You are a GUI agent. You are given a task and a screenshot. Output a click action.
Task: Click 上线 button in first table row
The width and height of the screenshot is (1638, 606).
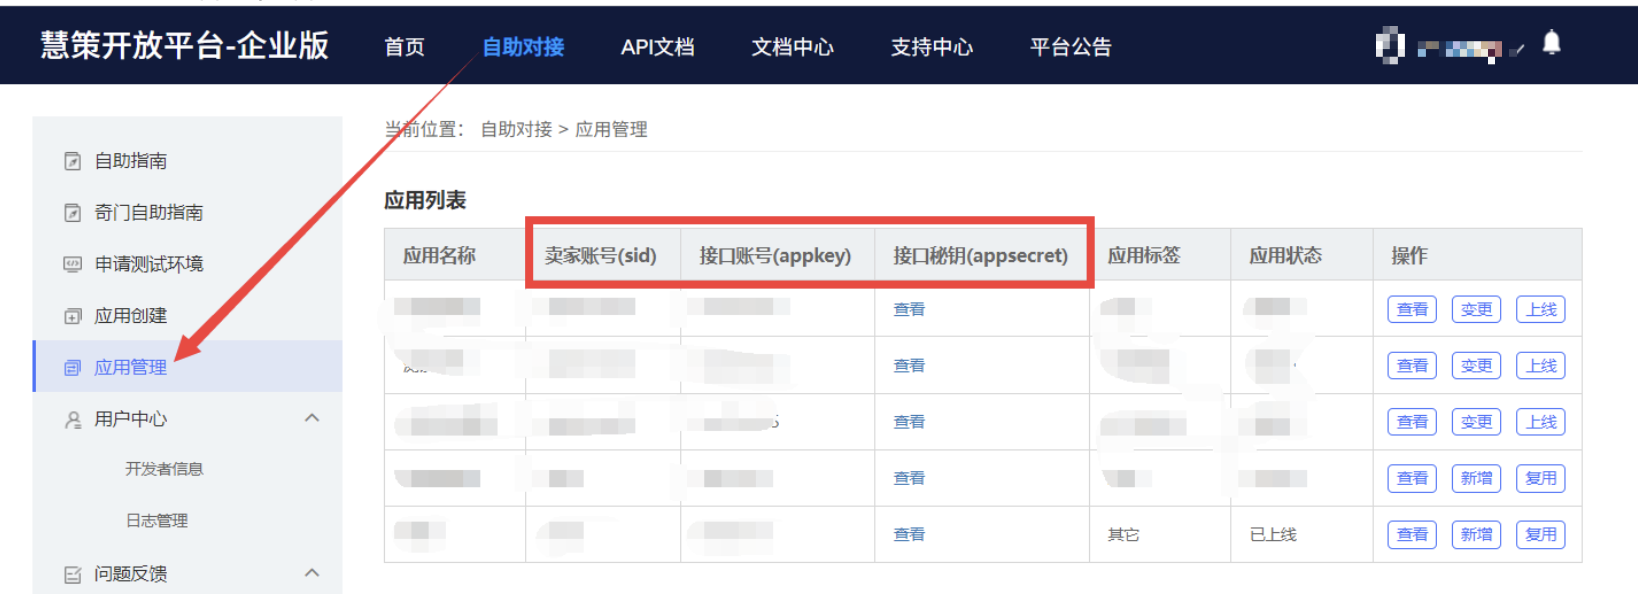(1541, 310)
